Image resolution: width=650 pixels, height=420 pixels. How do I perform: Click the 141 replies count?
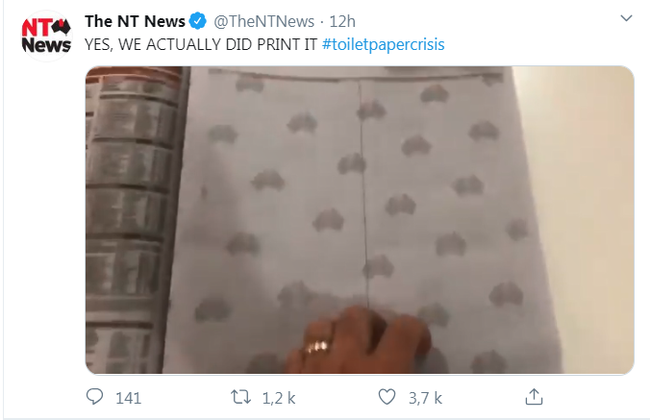click(128, 398)
